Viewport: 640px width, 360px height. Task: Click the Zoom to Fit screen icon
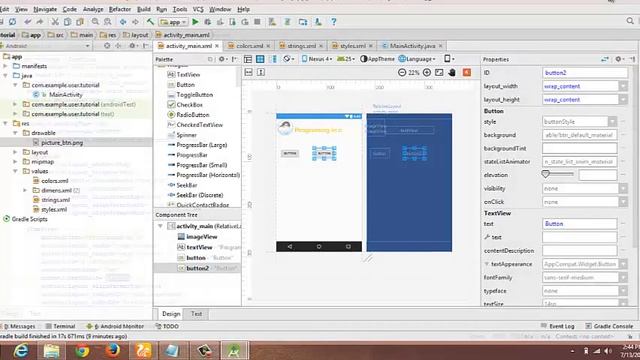click(x=439, y=73)
